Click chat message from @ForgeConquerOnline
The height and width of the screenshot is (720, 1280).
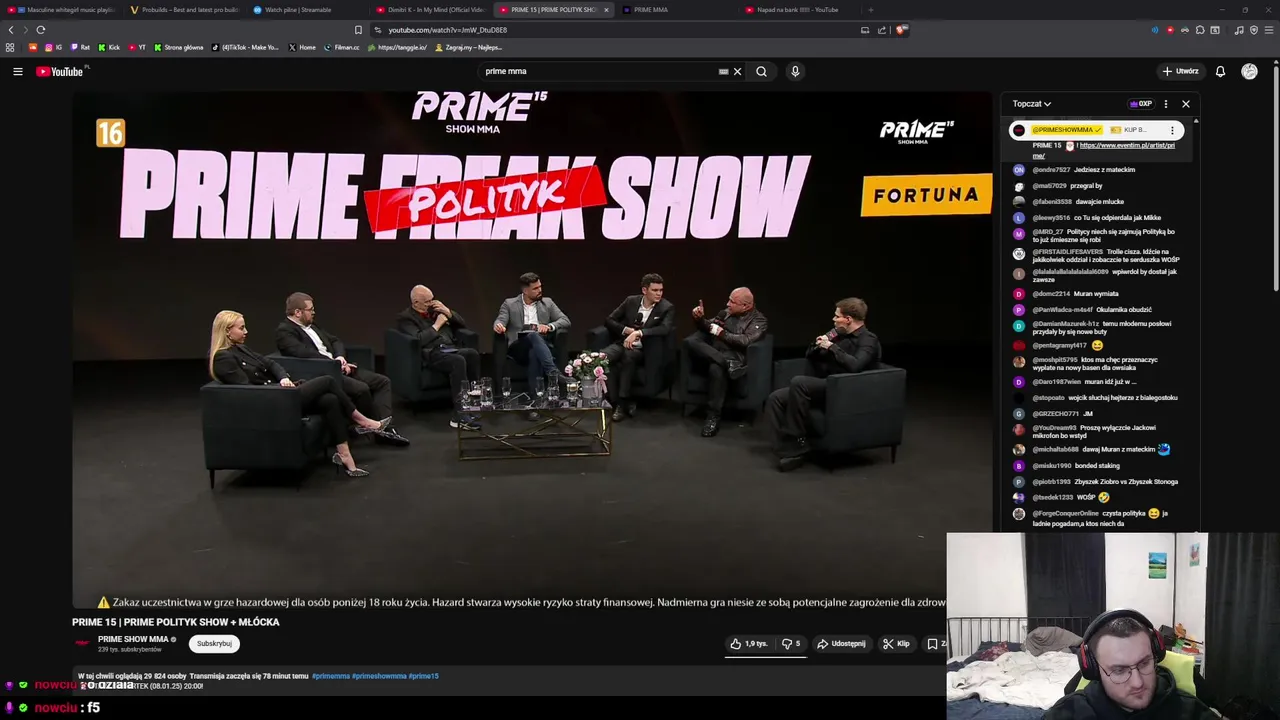click(1100, 518)
